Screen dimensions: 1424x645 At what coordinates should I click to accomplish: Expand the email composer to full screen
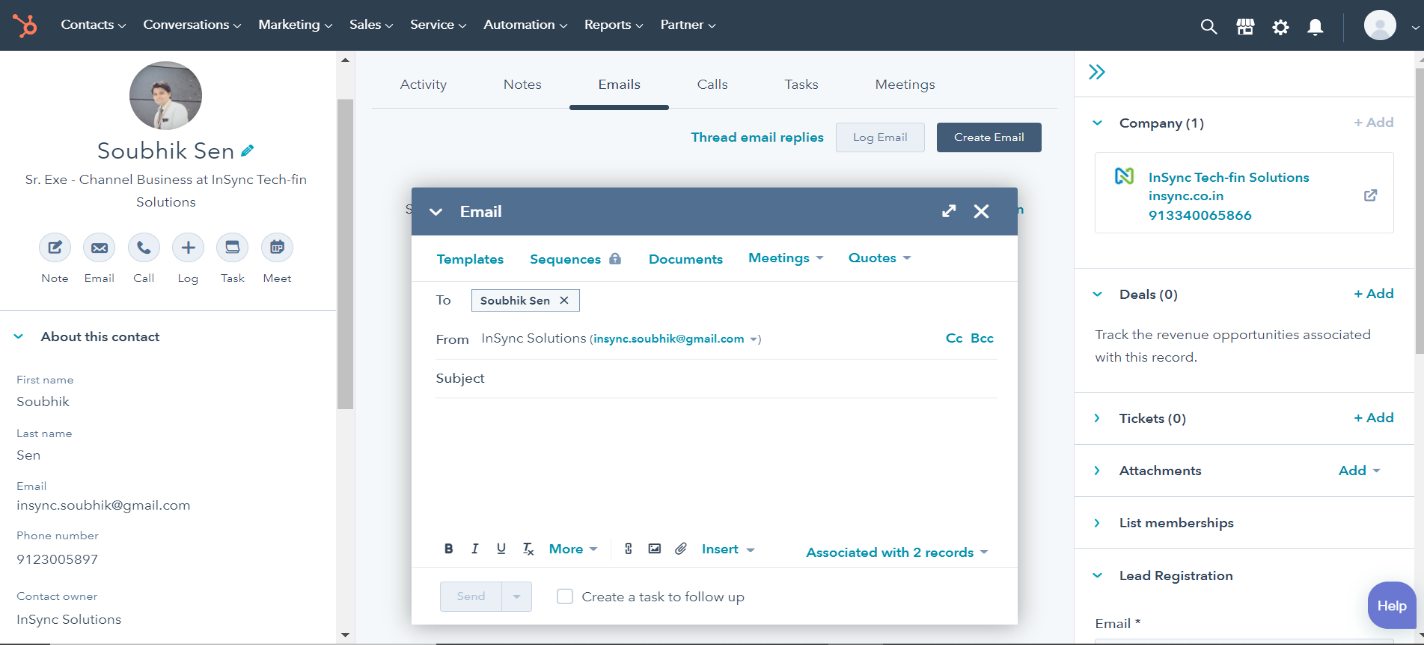click(x=949, y=211)
